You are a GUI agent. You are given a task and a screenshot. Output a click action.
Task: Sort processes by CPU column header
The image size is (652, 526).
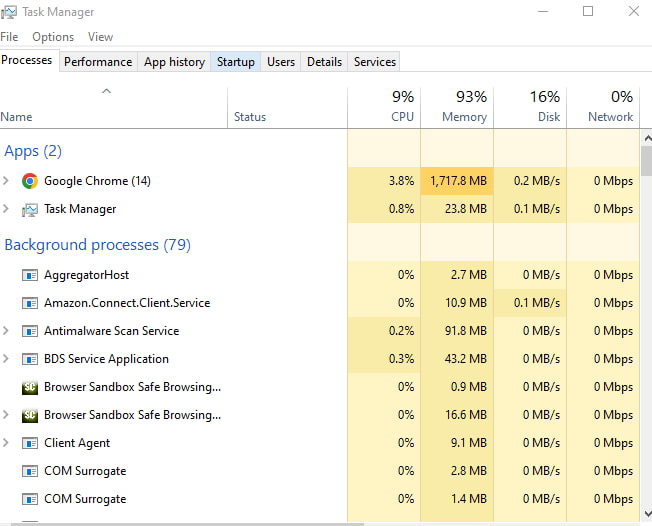click(384, 107)
